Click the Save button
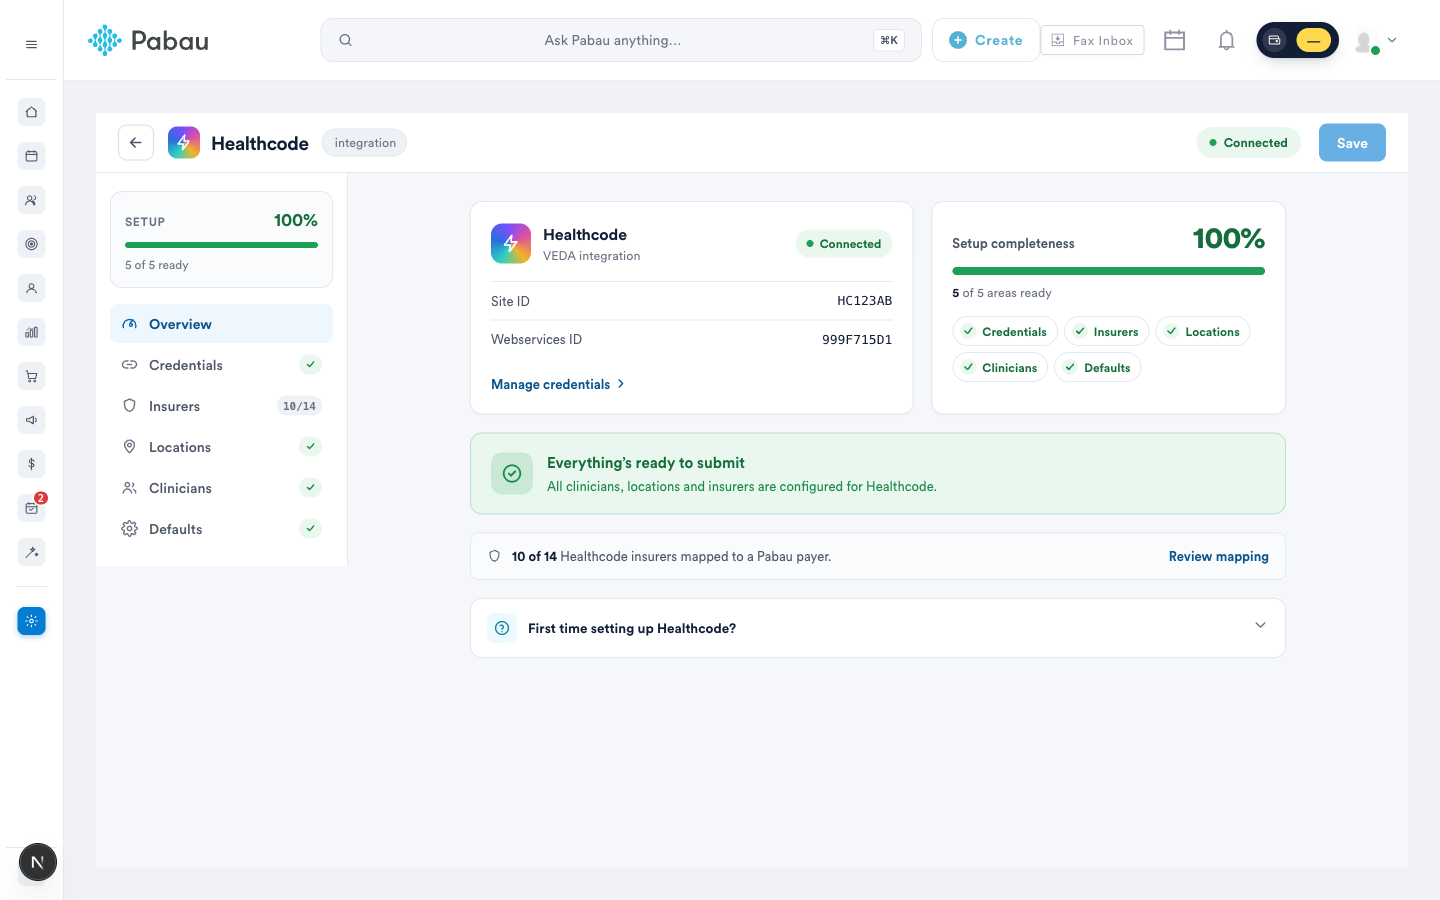The height and width of the screenshot is (900, 1440). [x=1352, y=143]
